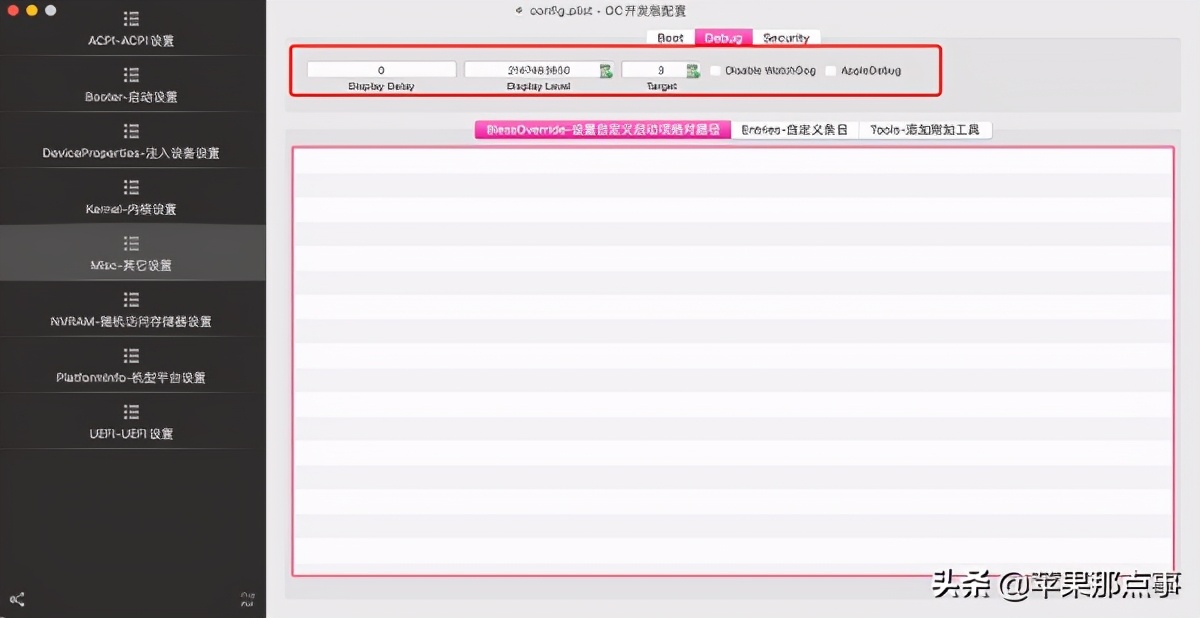1200x618 pixels.
Task: Select the Debug tab
Action: [x=723, y=38]
